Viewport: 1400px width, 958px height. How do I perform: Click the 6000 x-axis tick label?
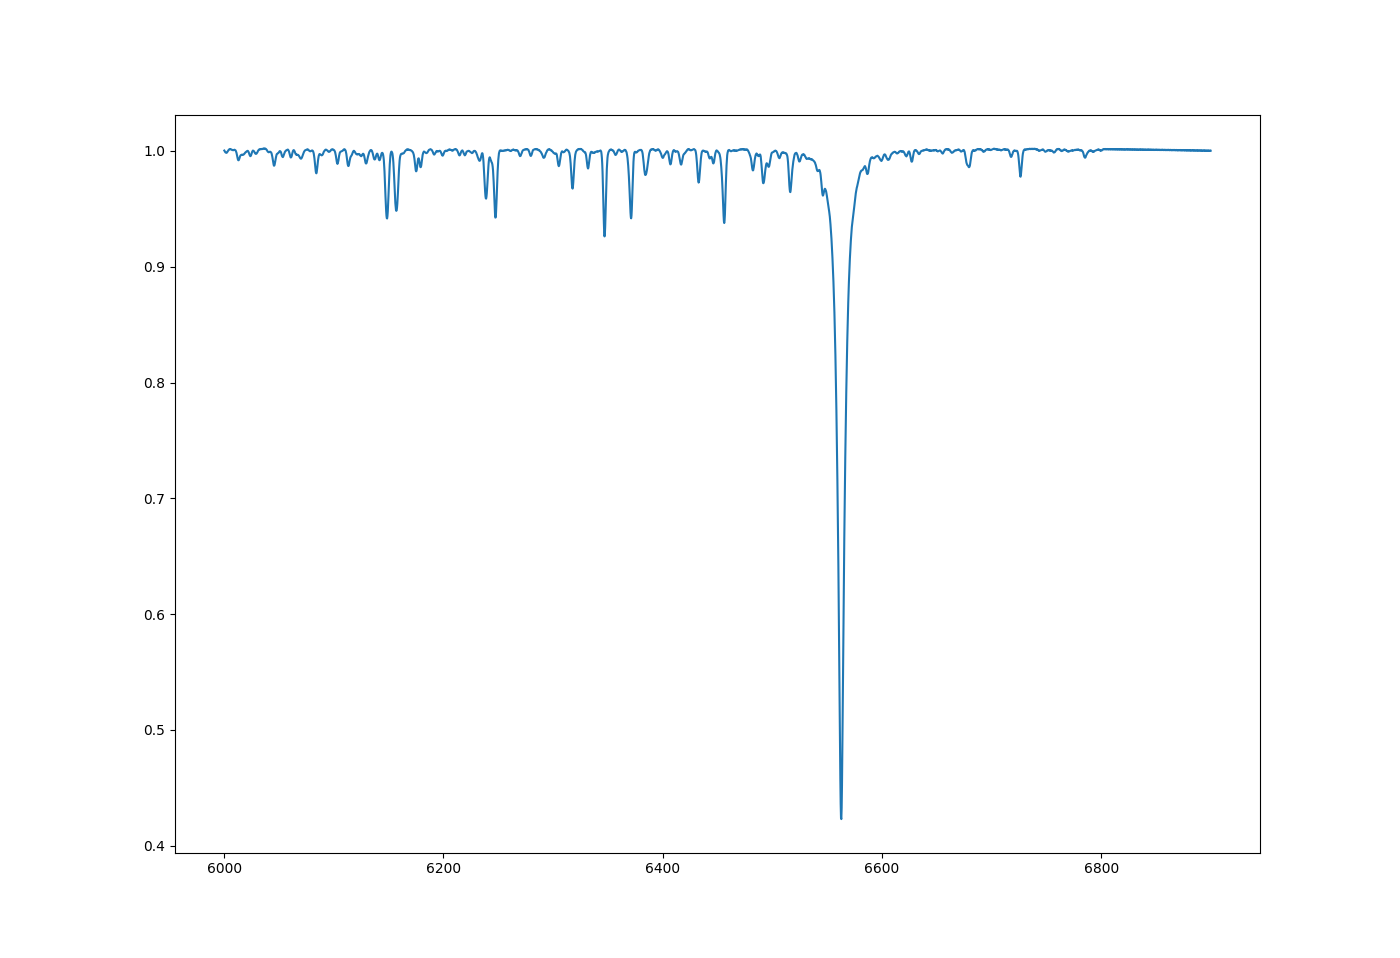pos(224,869)
